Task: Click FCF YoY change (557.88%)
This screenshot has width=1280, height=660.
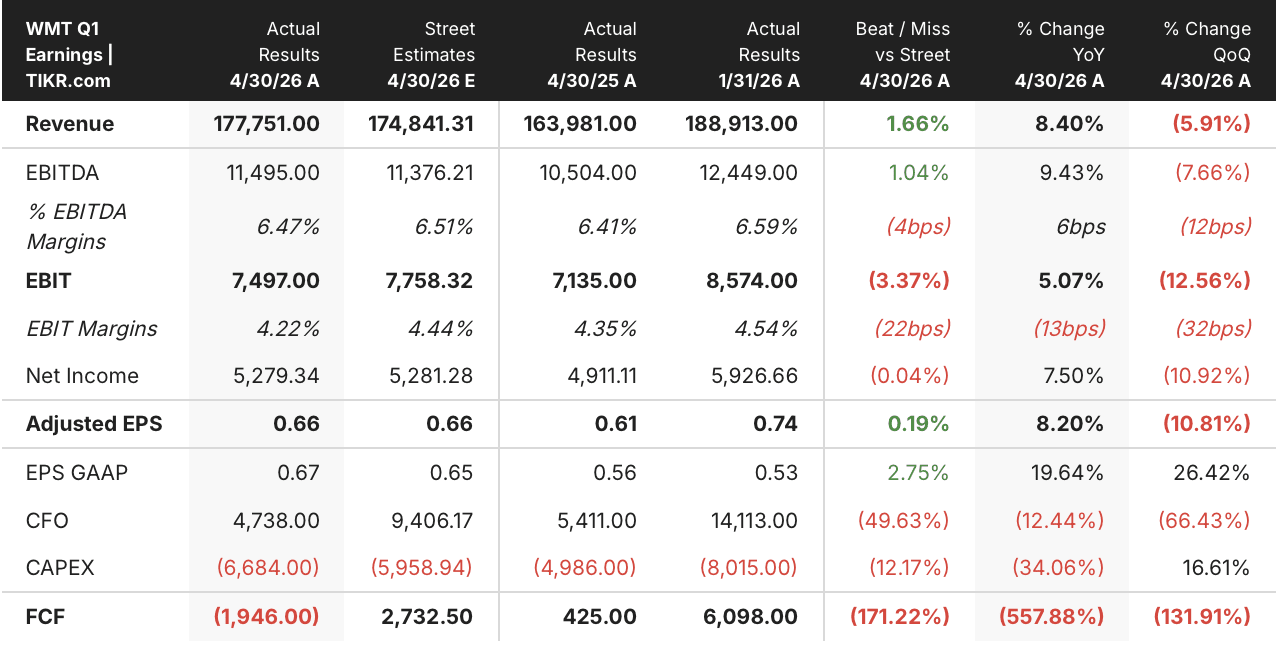Action: pyautogui.click(x=1052, y=616)
